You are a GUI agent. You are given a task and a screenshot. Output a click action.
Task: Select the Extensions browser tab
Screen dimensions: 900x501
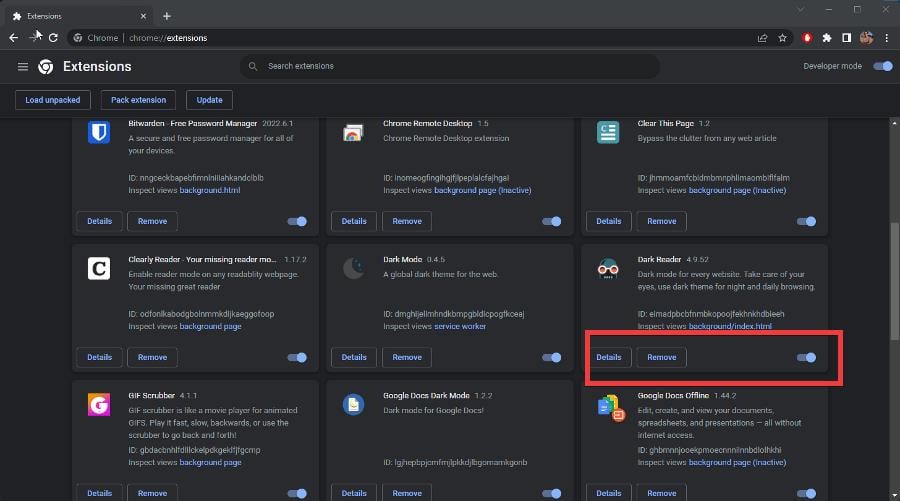(x=77, y=16)
